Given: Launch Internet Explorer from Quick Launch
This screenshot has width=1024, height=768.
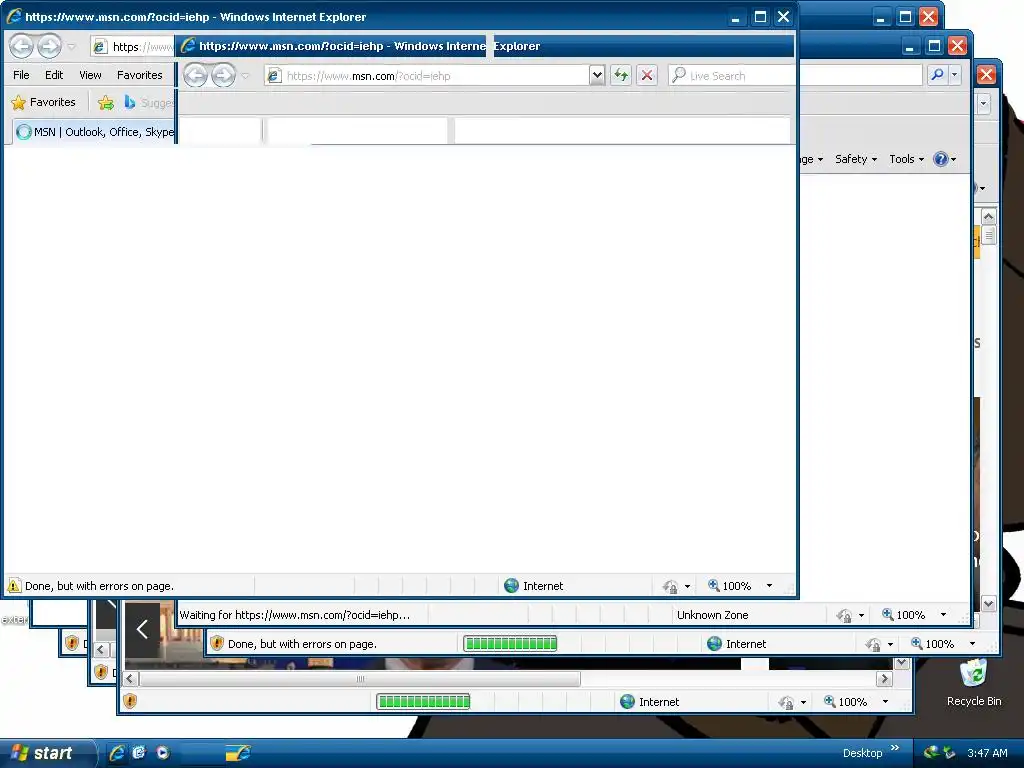Looking at the screenshot, I should pos(117,753).
